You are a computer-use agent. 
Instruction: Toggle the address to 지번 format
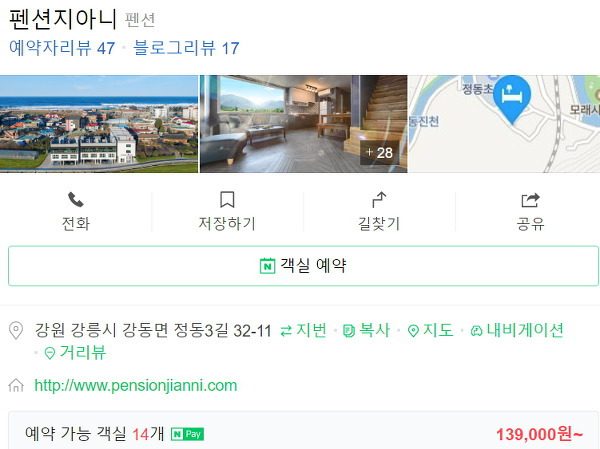pos(303,330)
